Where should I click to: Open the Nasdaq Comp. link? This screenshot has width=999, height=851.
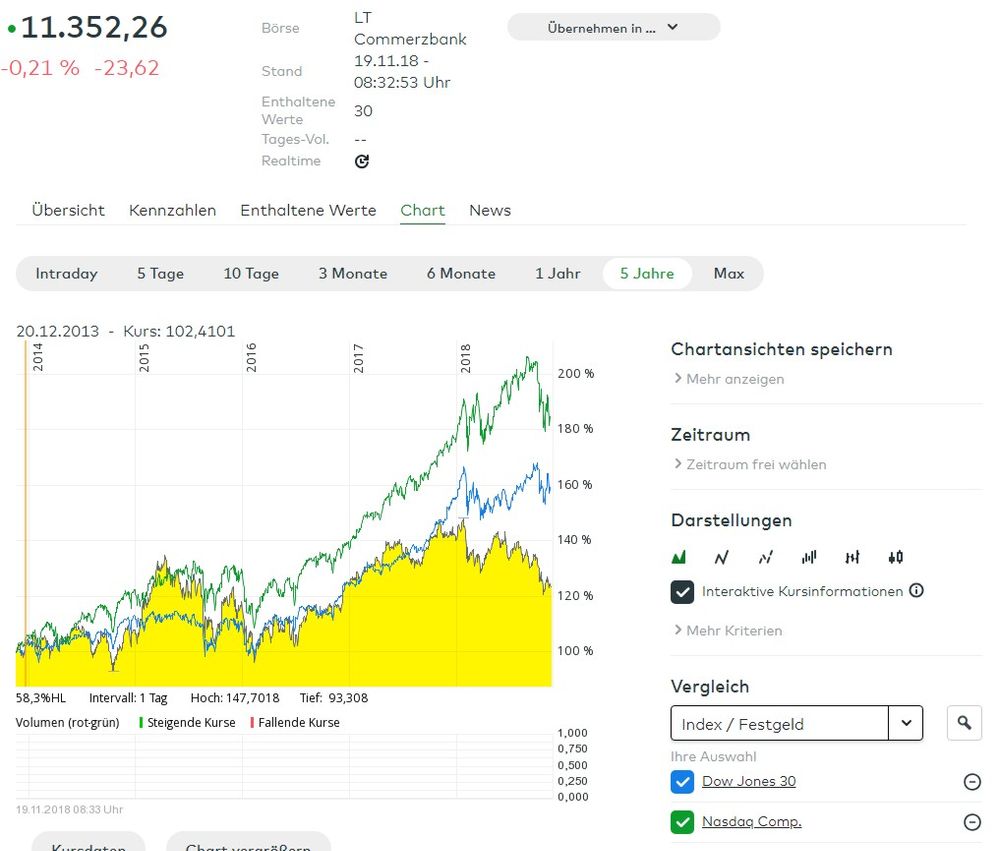point(751,822)
